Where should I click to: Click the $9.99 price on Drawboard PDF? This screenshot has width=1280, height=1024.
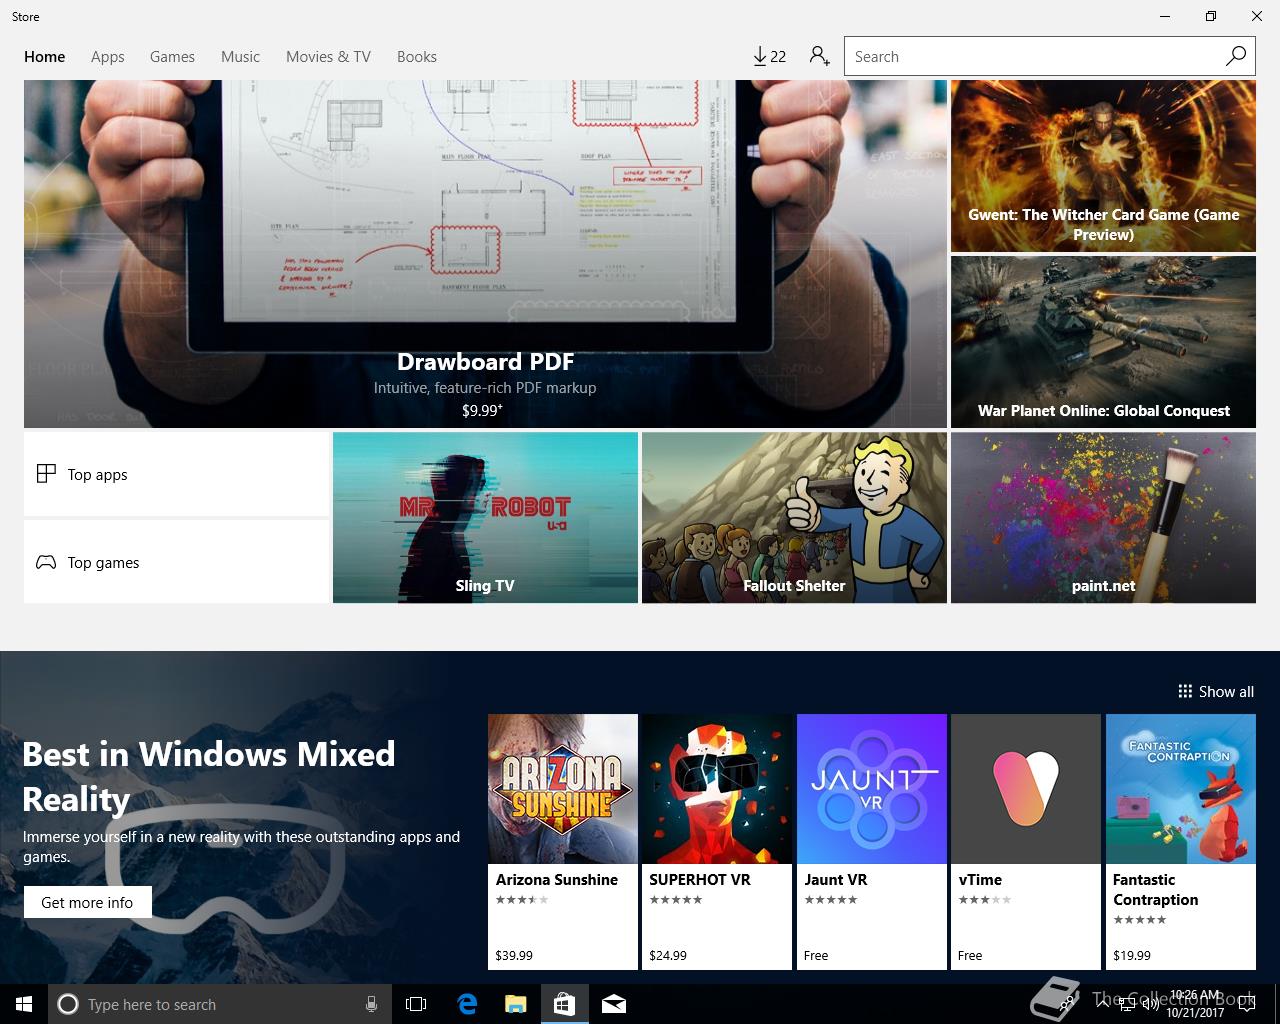click(x=482, y=410)
